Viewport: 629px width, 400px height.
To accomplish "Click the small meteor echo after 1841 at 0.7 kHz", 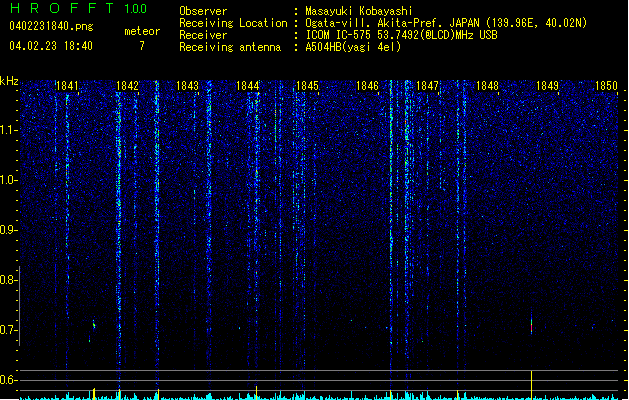I will click(94, 324).
